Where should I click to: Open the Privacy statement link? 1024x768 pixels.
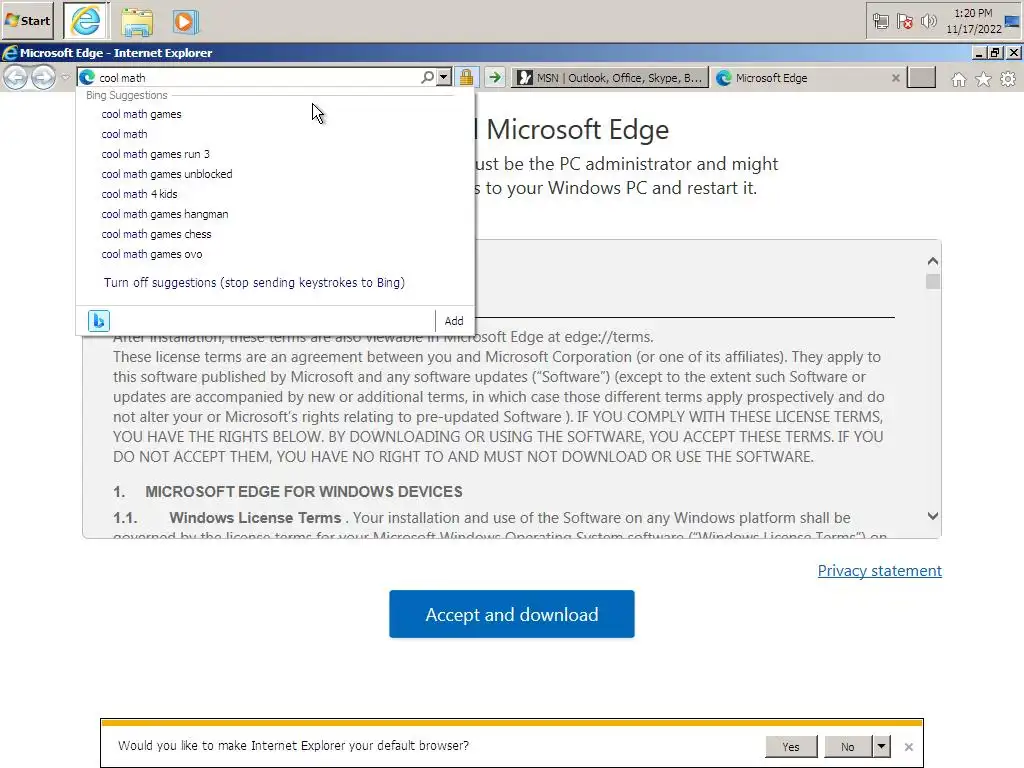[879, 571]
